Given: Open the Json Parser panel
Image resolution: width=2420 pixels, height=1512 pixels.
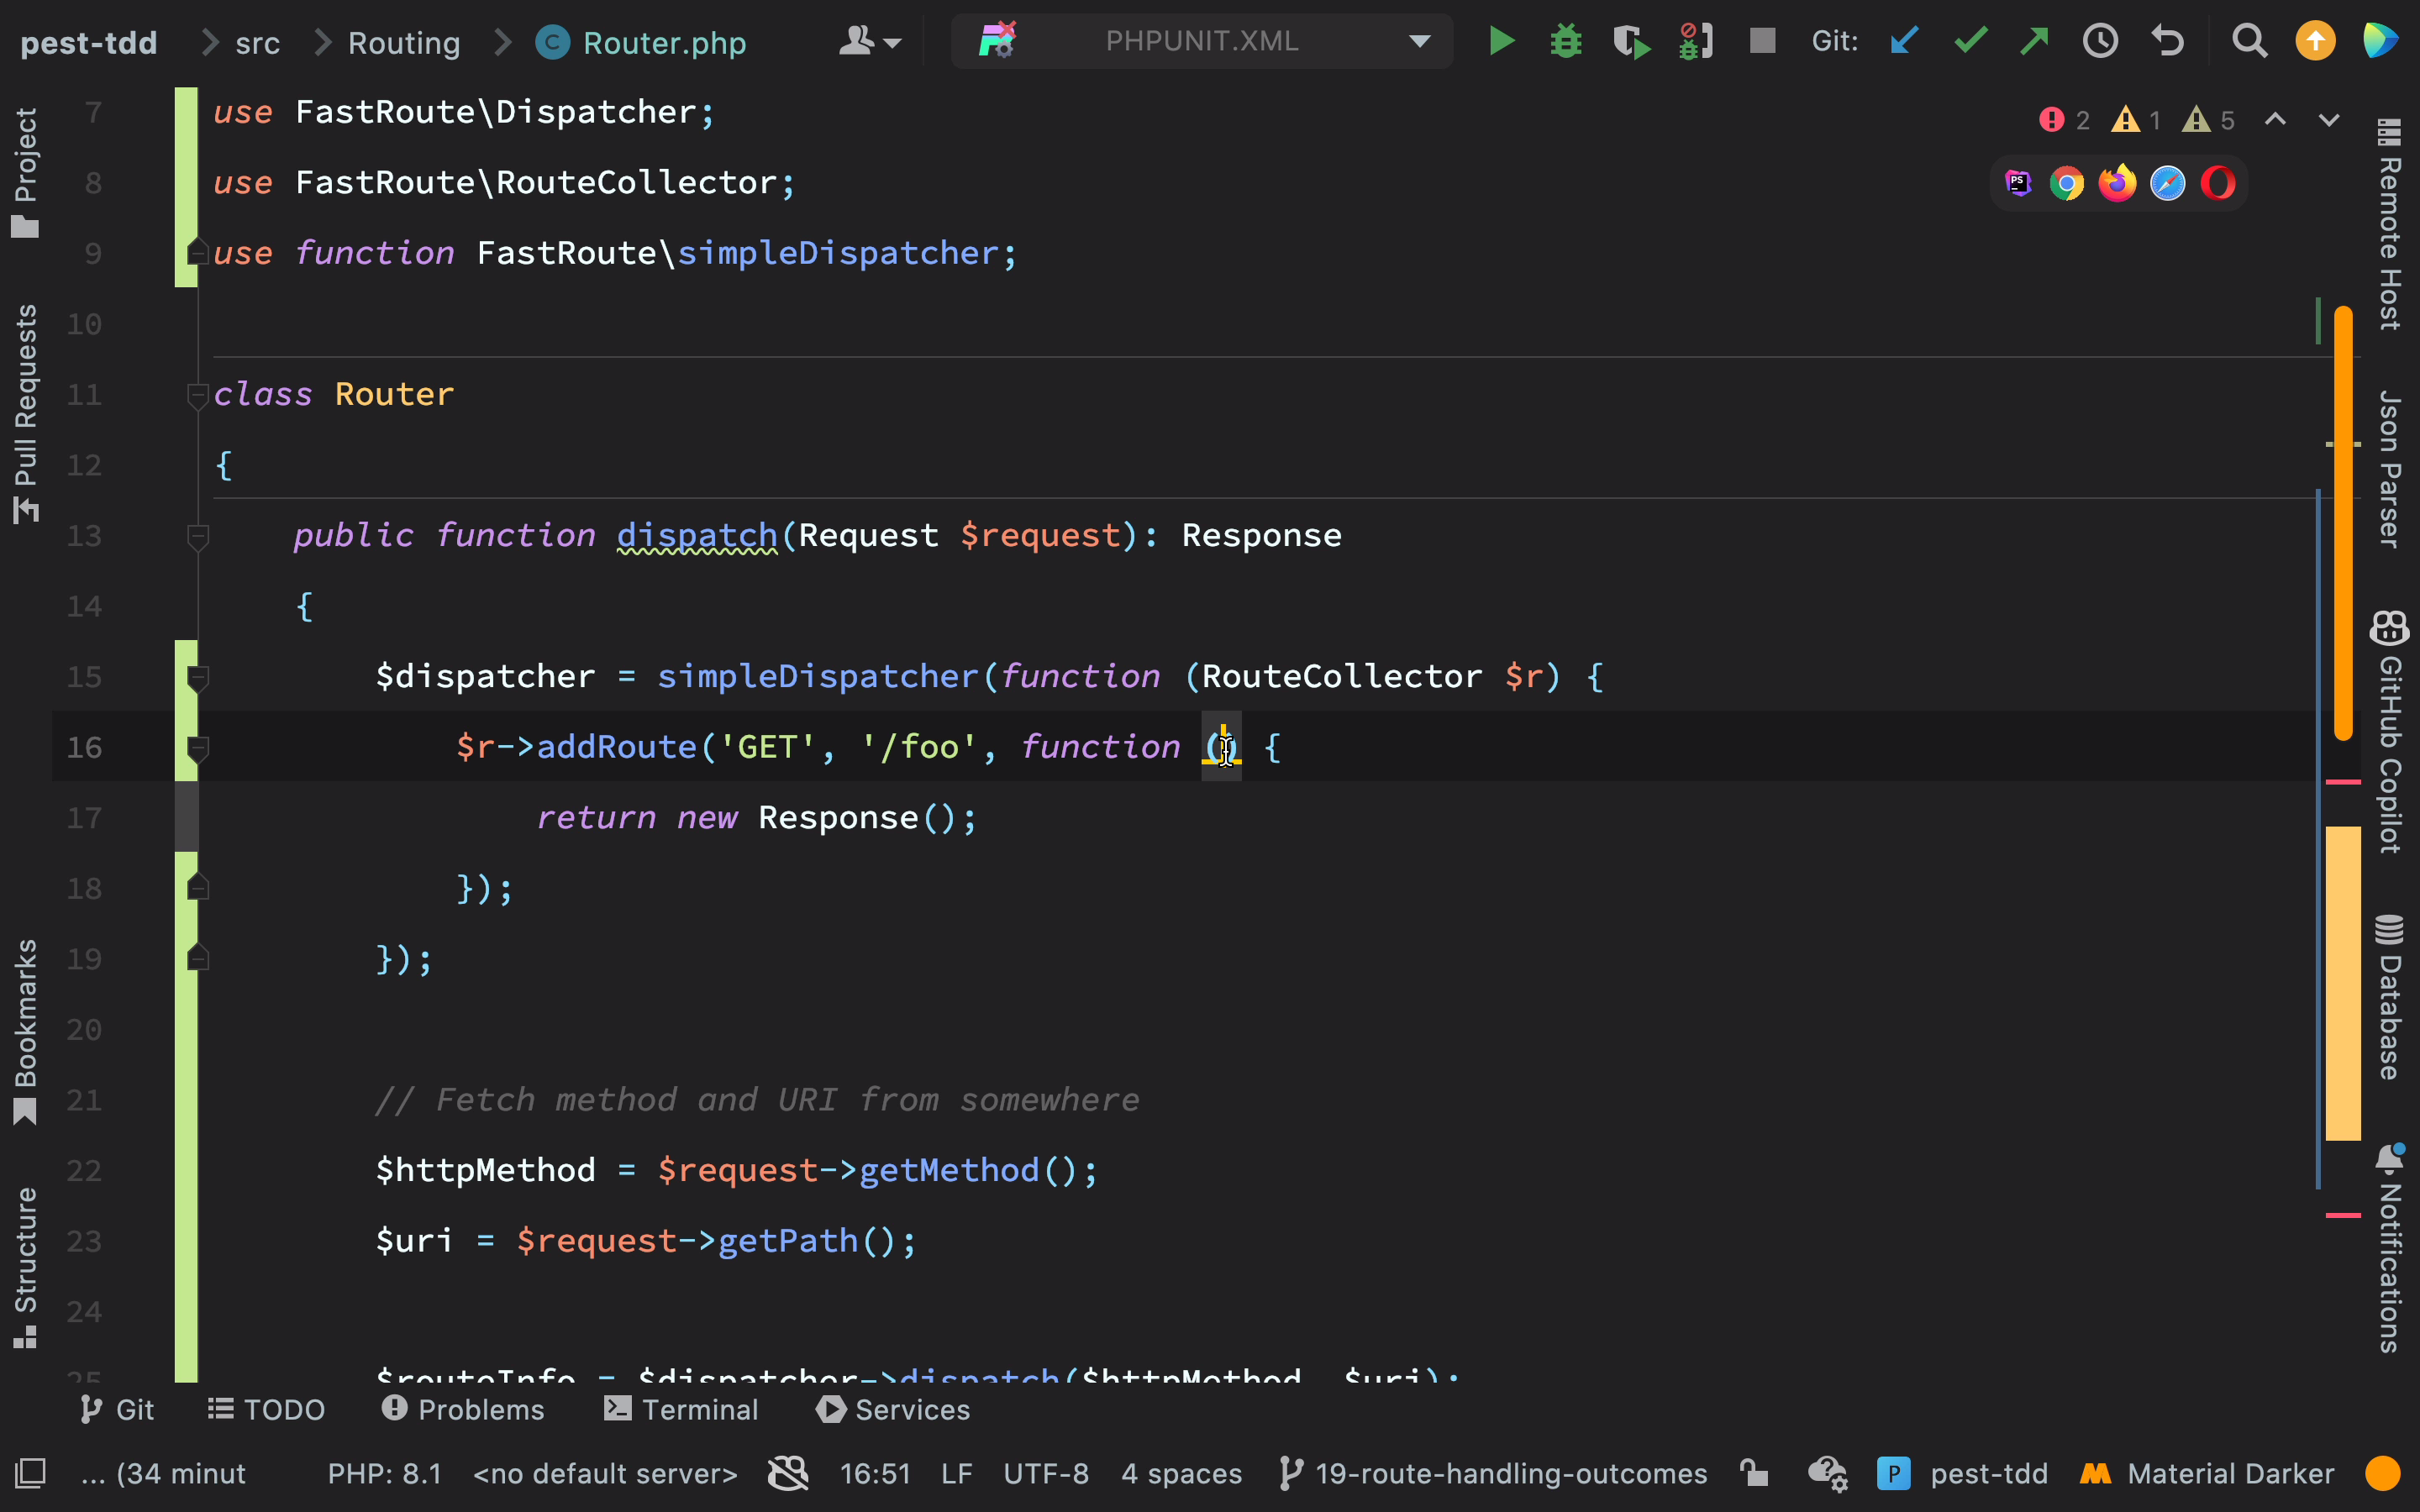Looking at the screenshot, I should click(x=2389, y=469).
